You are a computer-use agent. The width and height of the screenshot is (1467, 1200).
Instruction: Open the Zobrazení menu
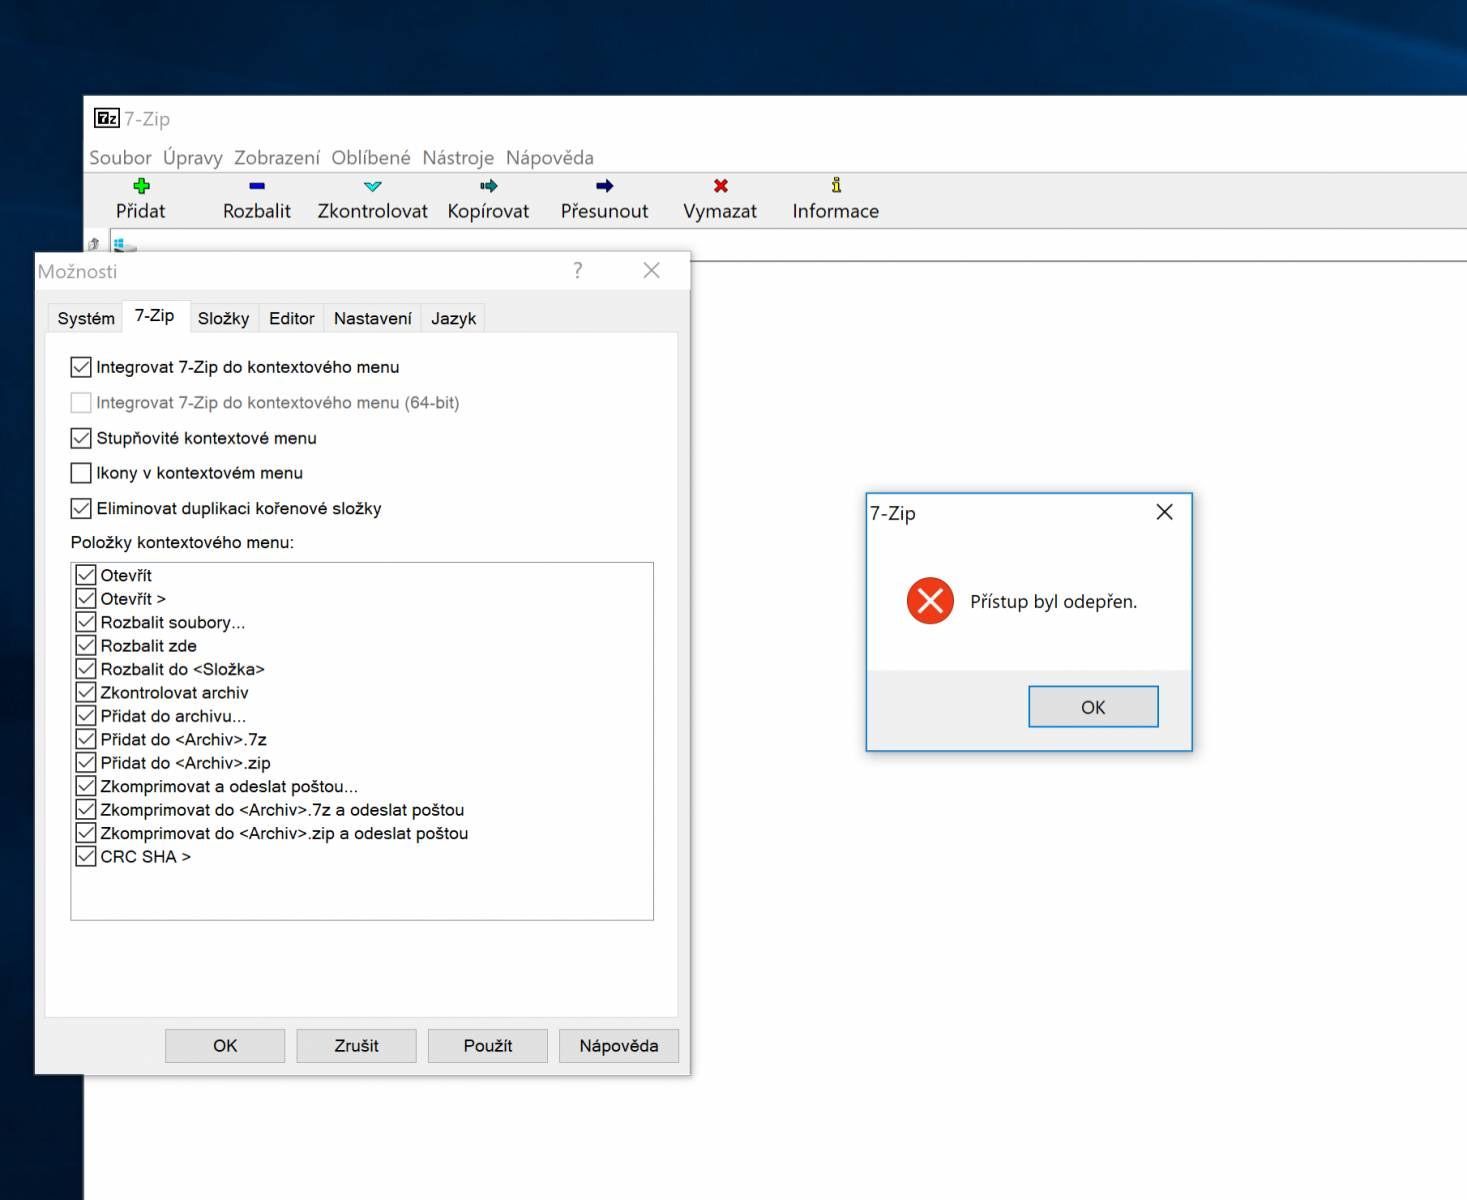277,157
